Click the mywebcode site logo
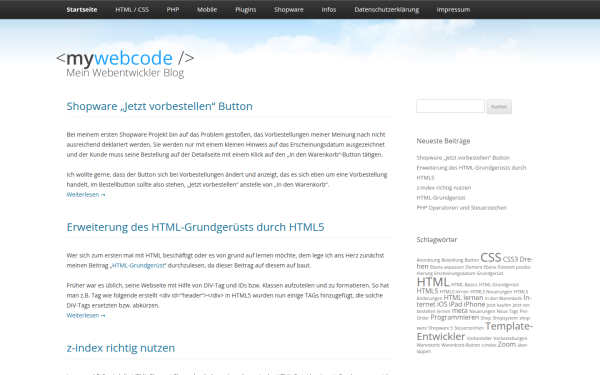Image resolution: width=600 pixels, height=375 pixels. (125, 58)
